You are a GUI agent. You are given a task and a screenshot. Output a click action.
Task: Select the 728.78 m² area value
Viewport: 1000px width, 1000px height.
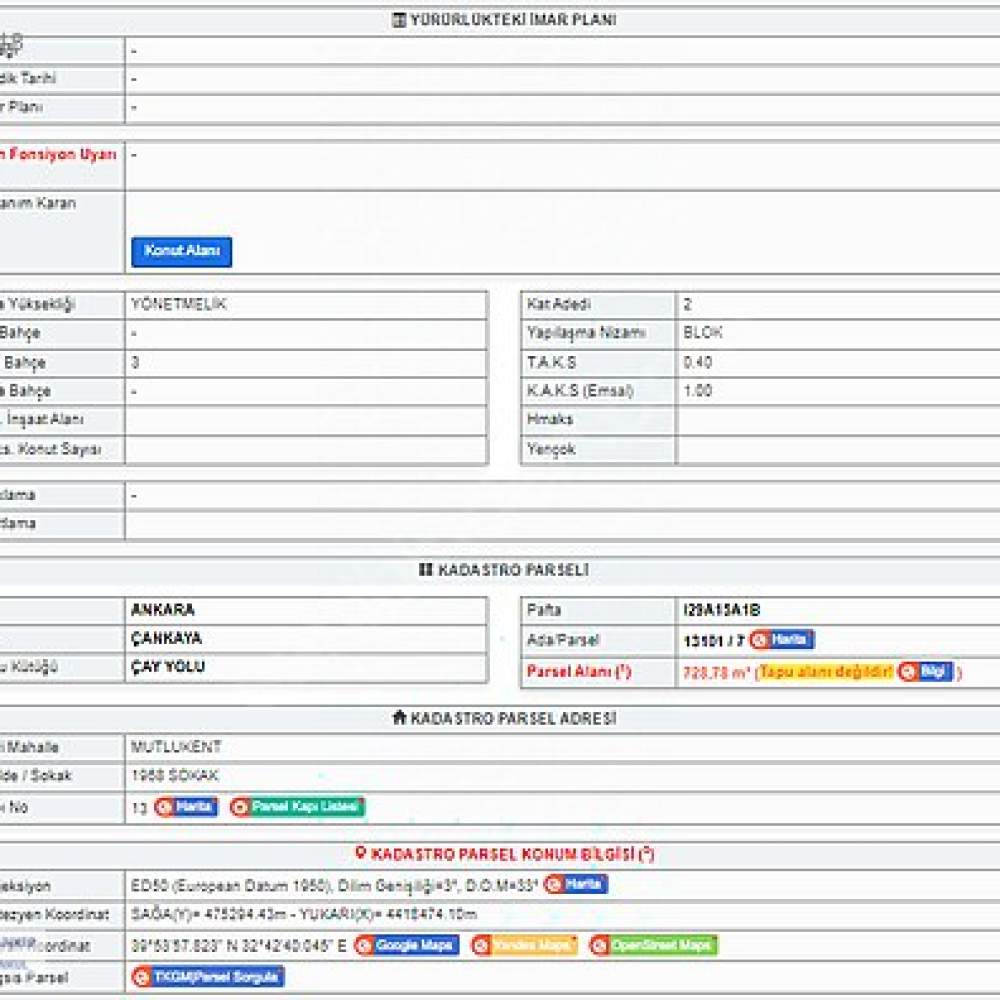pyautogui.click(x=716, y=672)
